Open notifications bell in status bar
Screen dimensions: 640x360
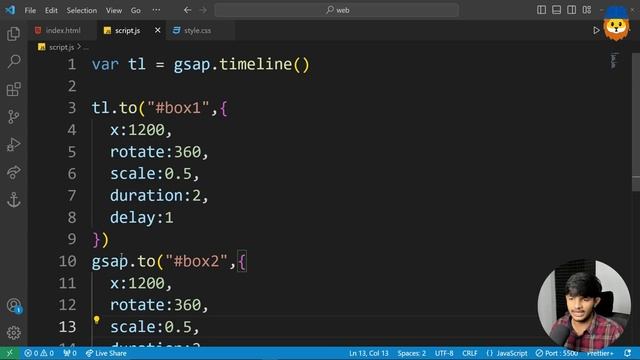click(x=628, y=353)
